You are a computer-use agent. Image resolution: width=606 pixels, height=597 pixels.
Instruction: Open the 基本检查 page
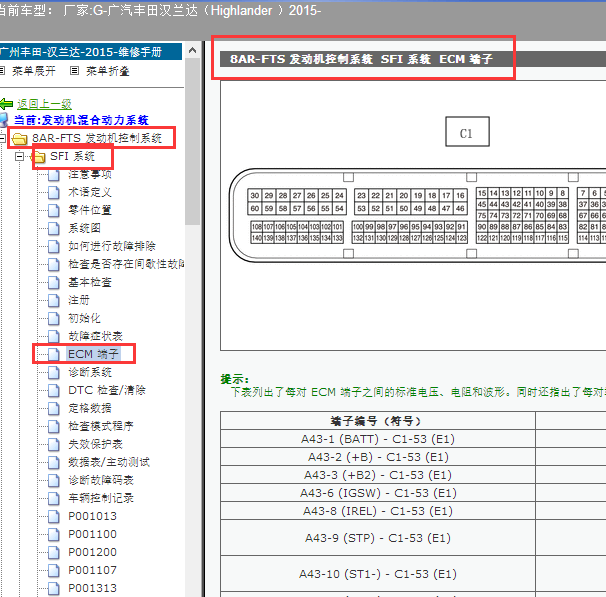coord(90,282)
